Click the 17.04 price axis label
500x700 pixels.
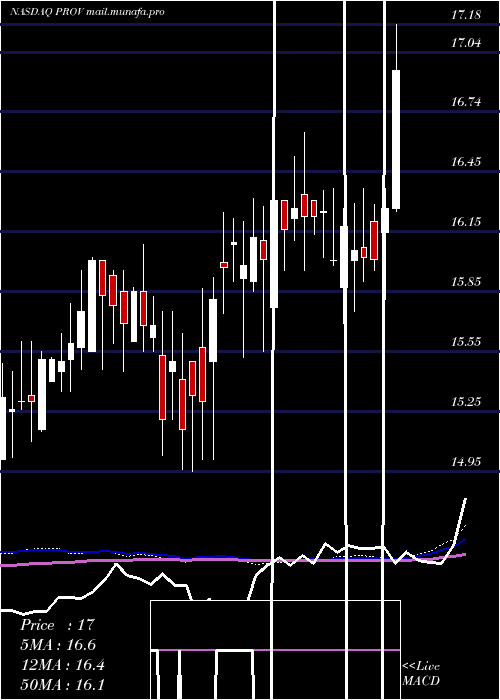click(466, 43)
